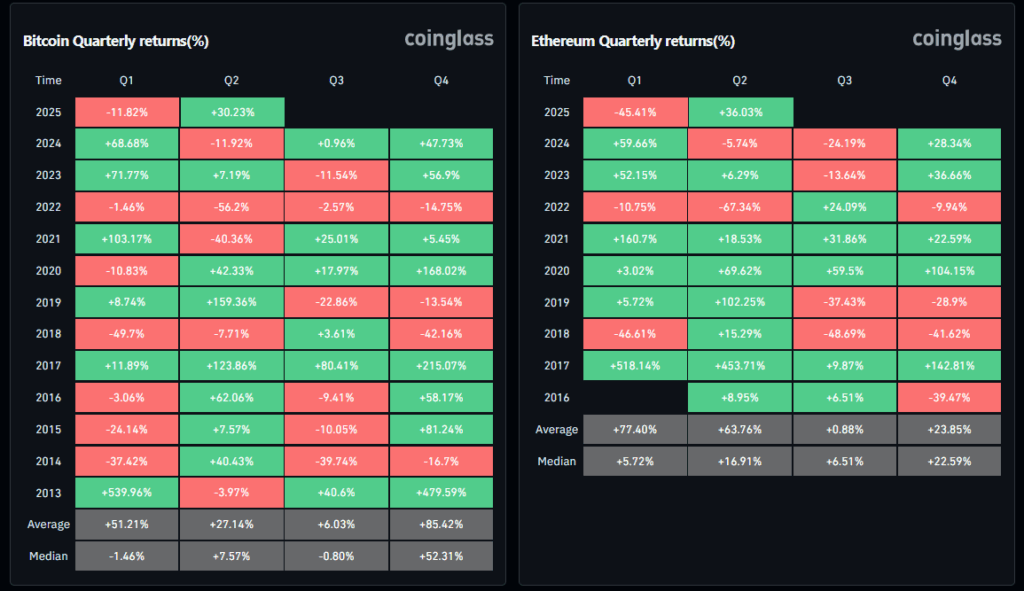1024x591 pixels.
Task: Select Ethereum 2017 Q1 +518.14% cell
Action: click(x=635, y=366)
